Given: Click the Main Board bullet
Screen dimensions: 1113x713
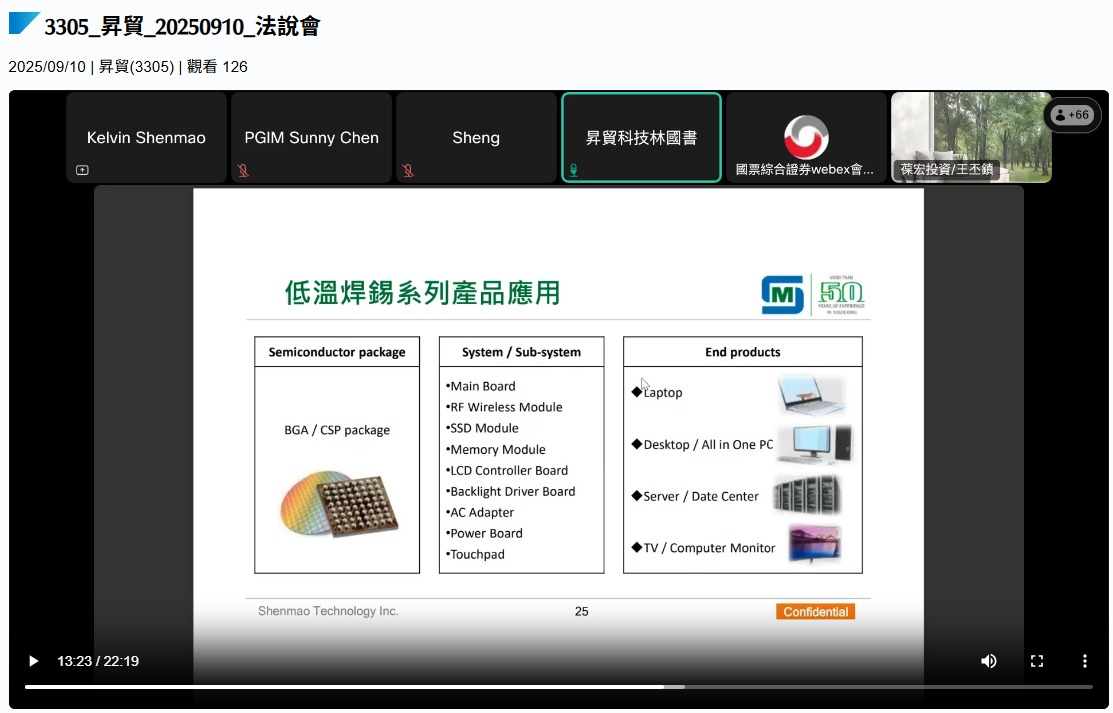Looking at the screenshot, I should point(481,386).
